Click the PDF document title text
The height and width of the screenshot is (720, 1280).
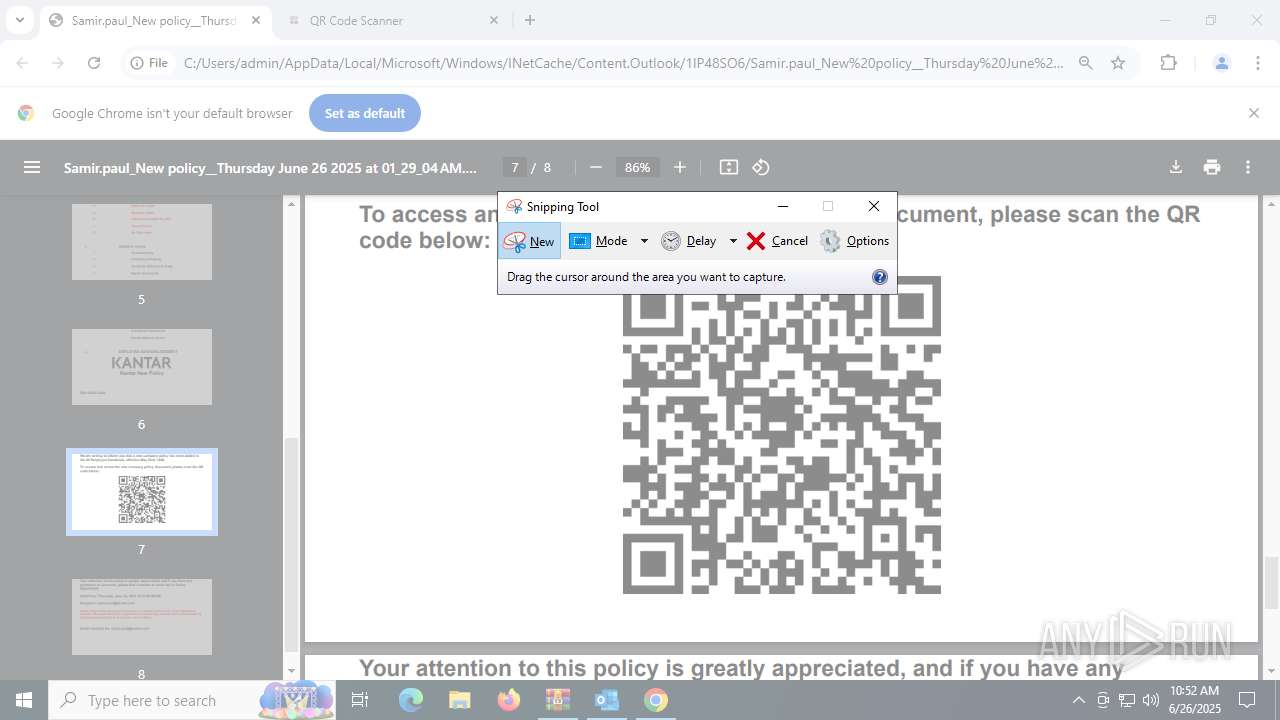click(270, 167)
